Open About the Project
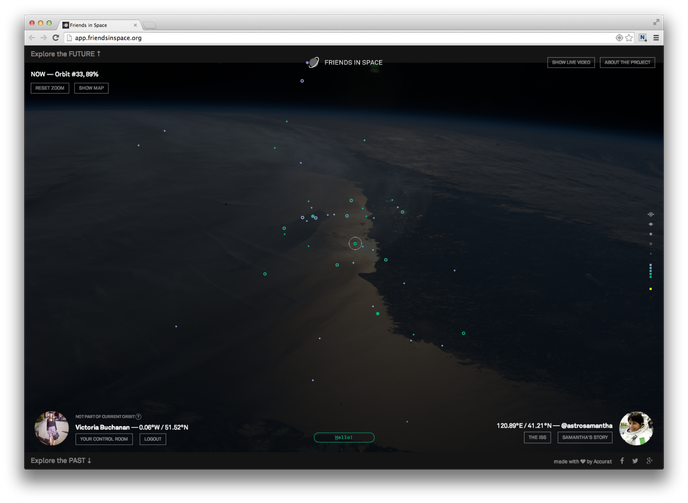 [x=627, y=62]
